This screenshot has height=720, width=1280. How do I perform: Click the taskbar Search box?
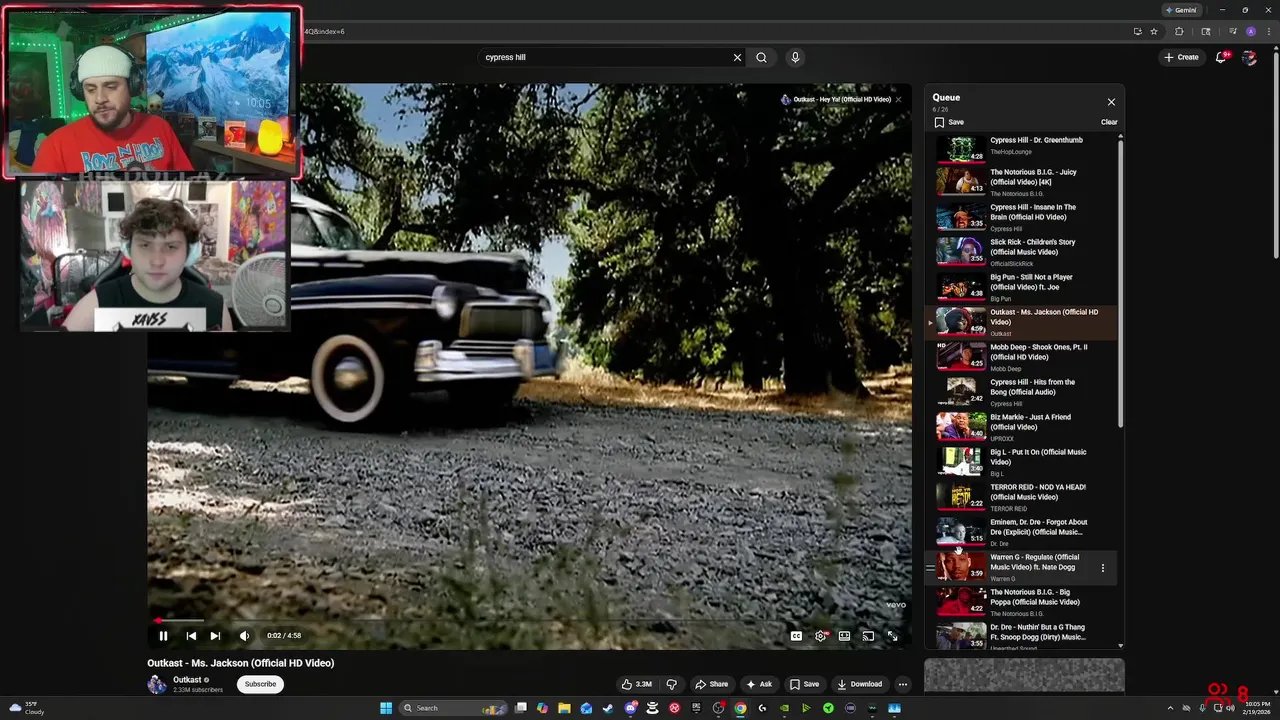pos(451,708)
